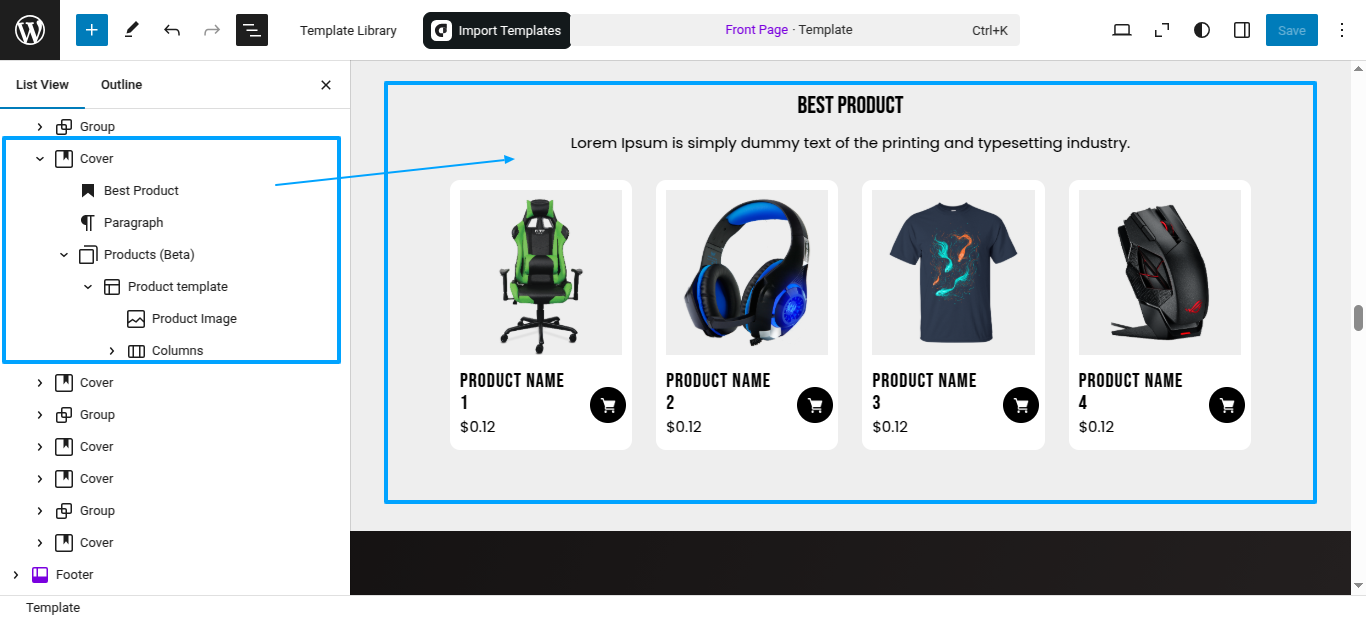
Task: Toggle the Styles half-circle icon
Action: (x=1202, y=30)
